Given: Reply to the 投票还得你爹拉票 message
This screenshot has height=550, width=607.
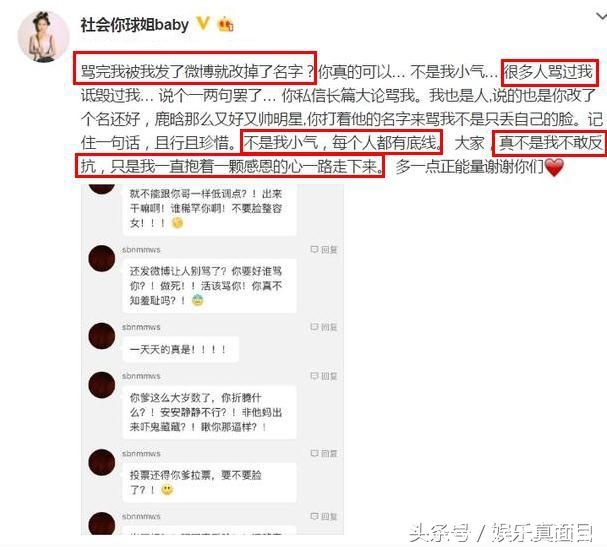Looking at the screenshot, I should coord(324,453).
